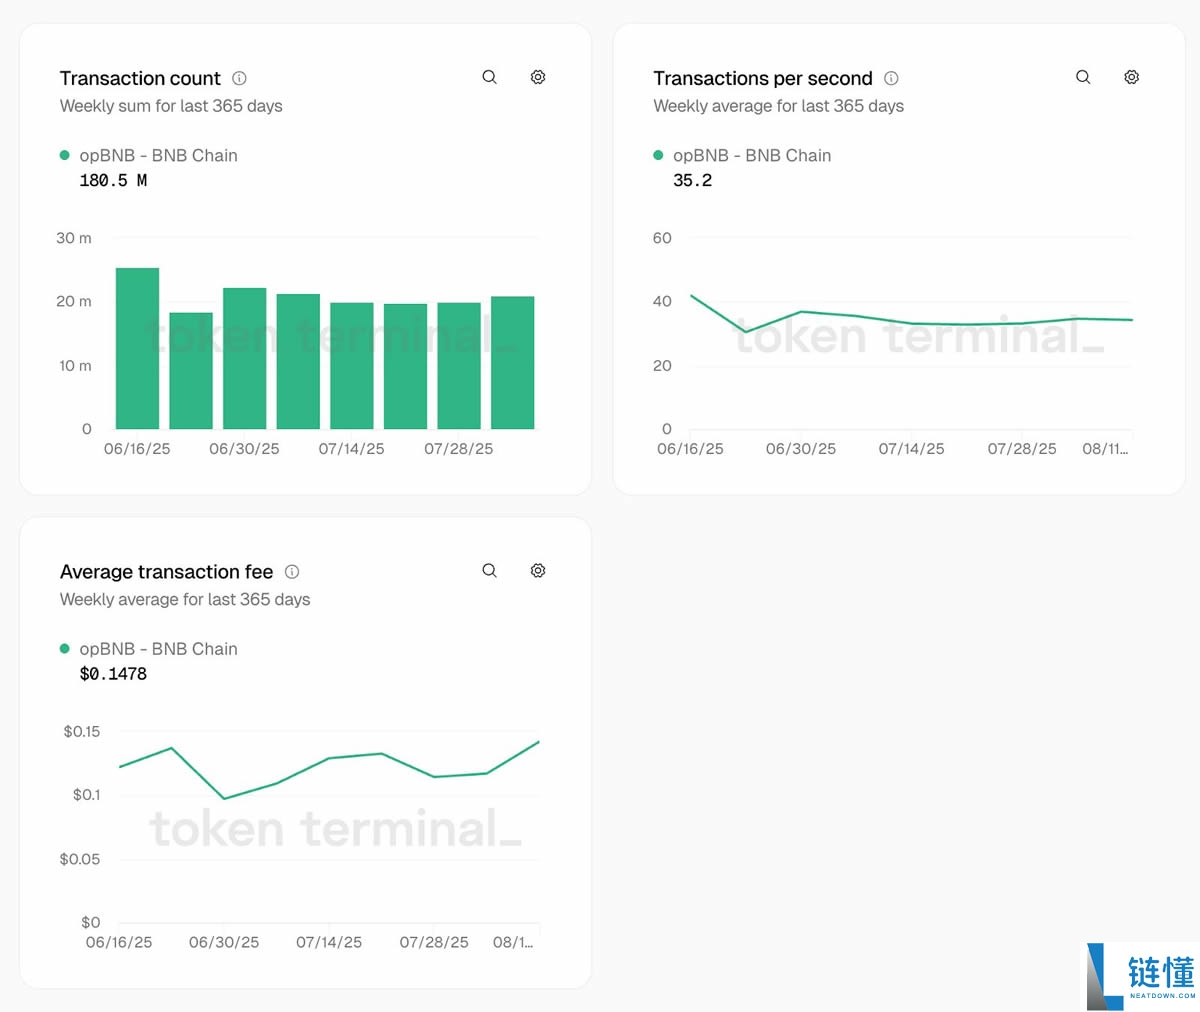The width and height of the screenshot is (1200, 1012).
Task: Click the shortest second bar in Transaction count
Action: tap(191, 370)
